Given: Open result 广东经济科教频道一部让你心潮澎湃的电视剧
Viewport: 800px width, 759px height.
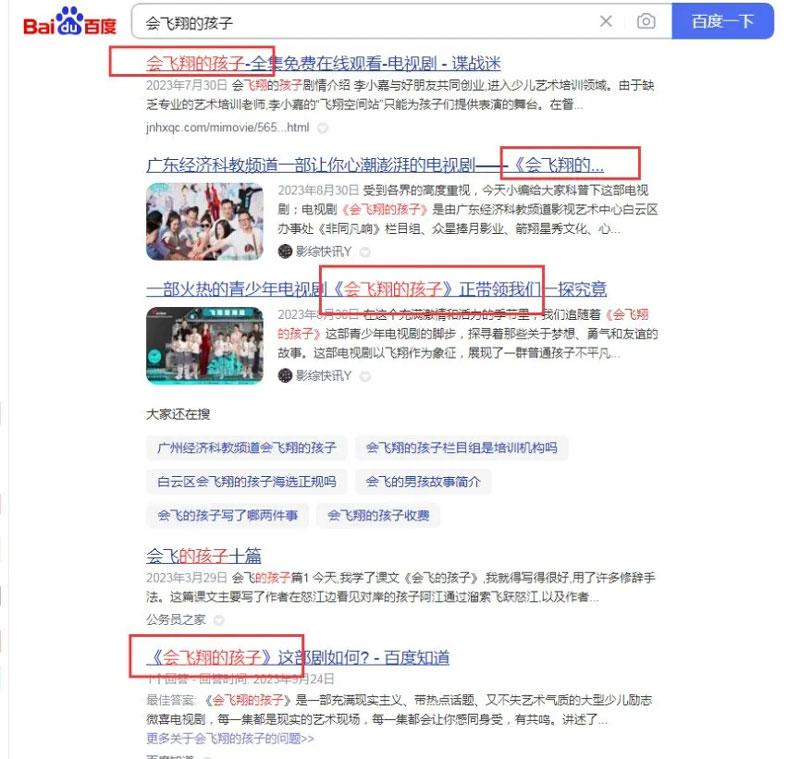Looking at the screenshot, I should pos(375,165).
